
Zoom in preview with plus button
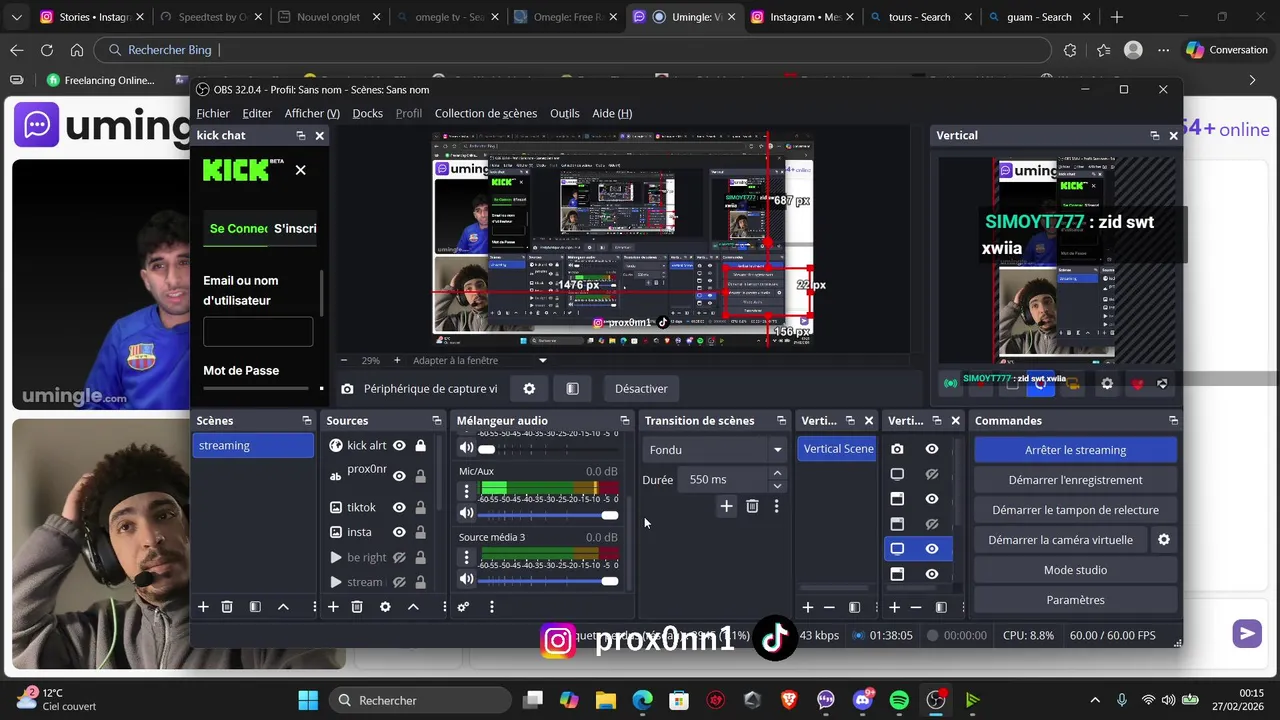(396, 360)
